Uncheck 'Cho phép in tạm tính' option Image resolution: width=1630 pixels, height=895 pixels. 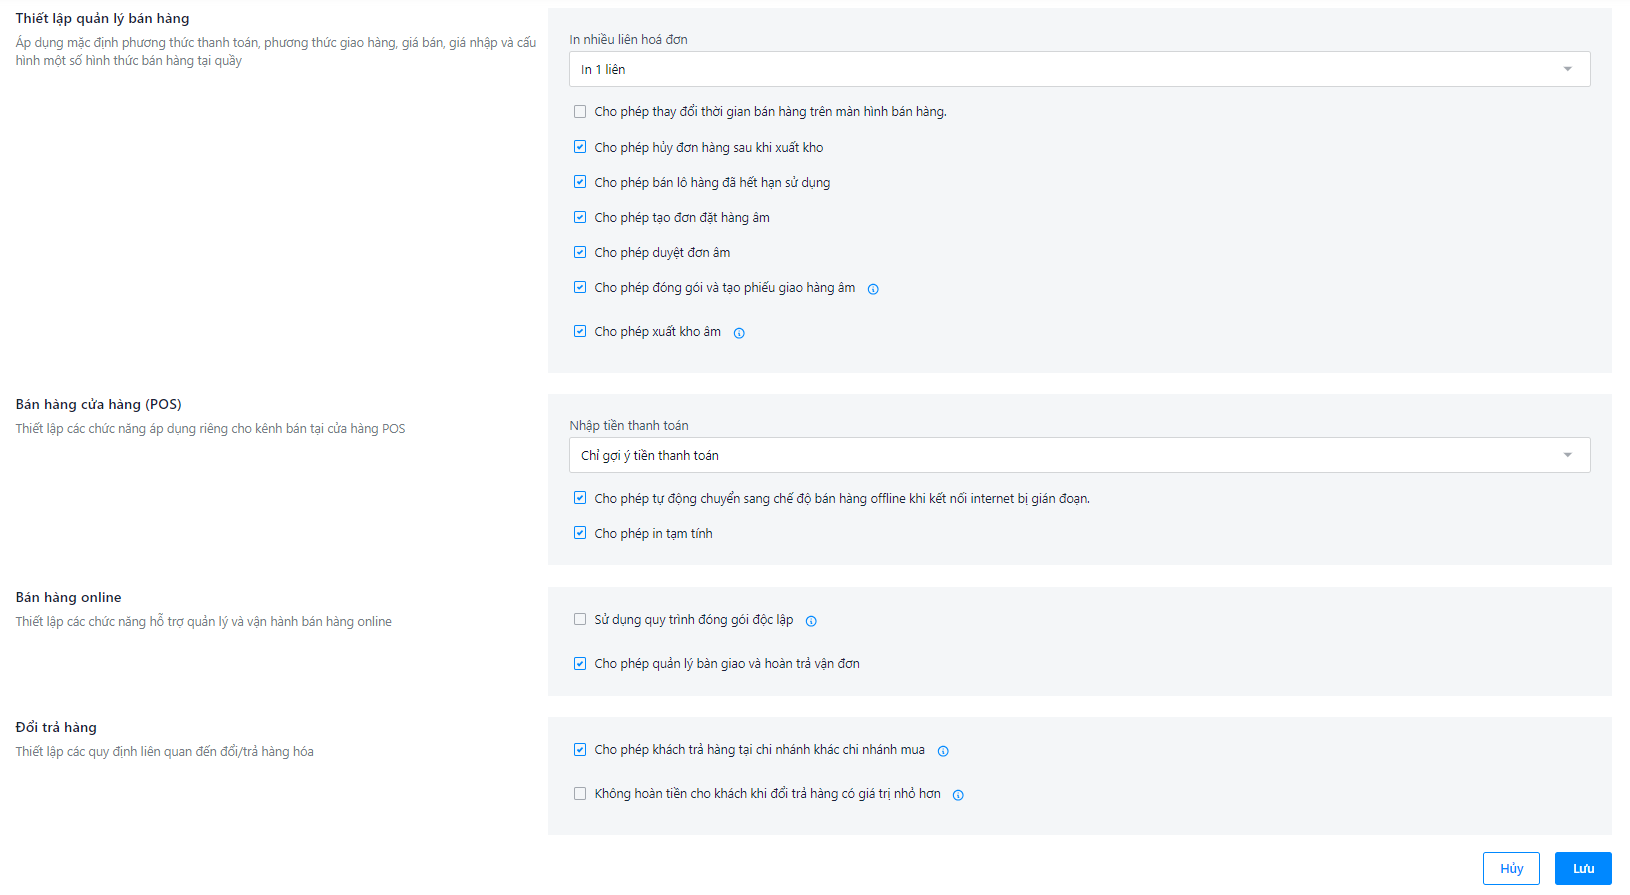(580, 533)
